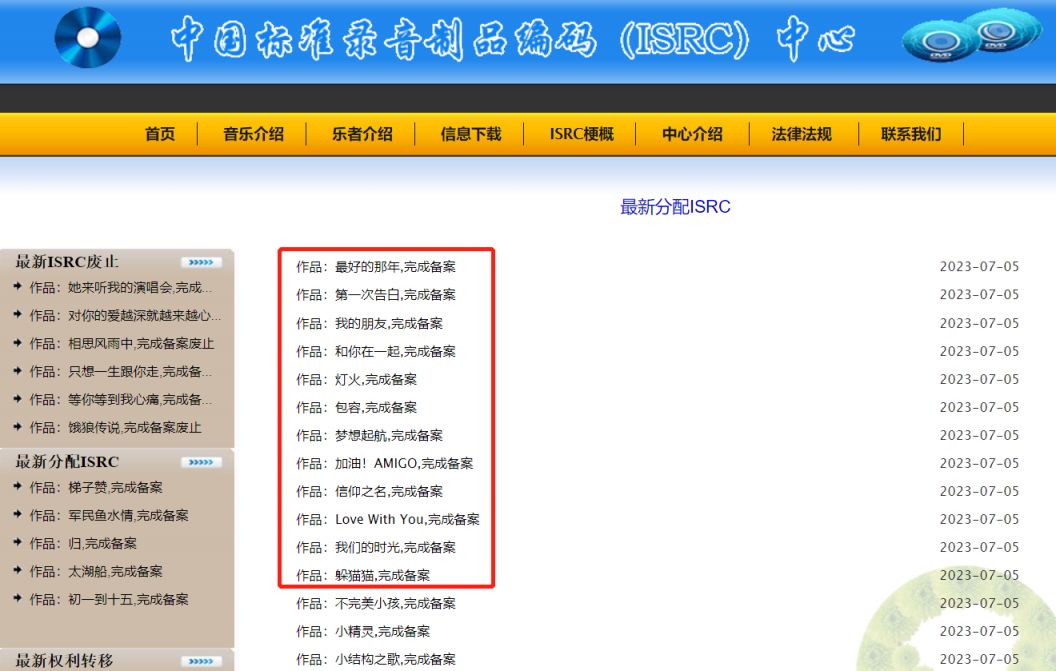The image size is (1056, 671).
Task: Go to 首页 in navigation bar
Action: 160,134
